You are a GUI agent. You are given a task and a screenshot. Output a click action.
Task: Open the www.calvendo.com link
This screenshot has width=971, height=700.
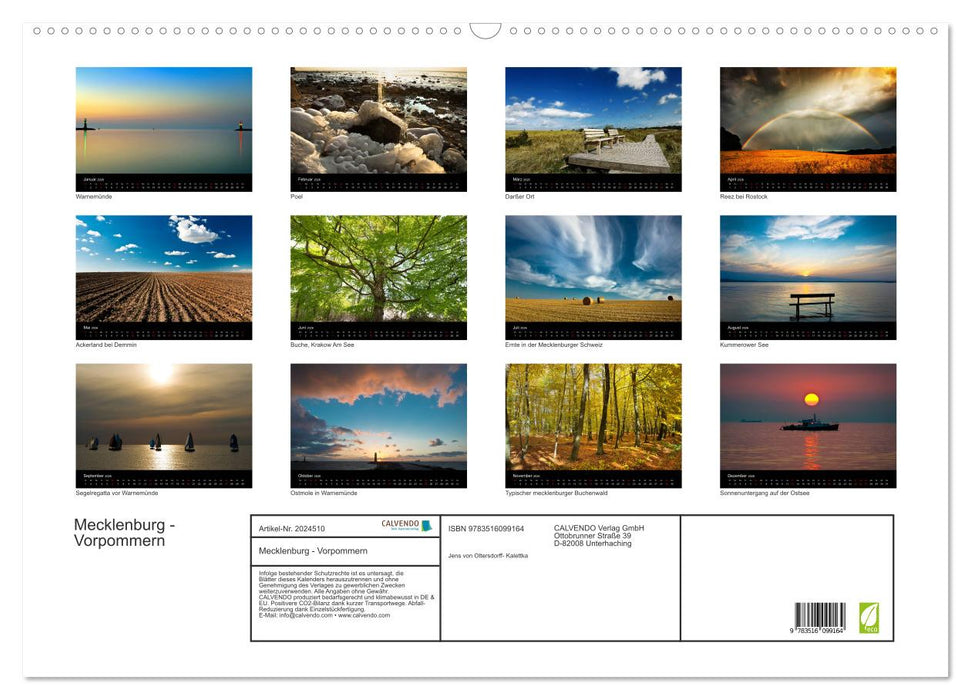364,615
